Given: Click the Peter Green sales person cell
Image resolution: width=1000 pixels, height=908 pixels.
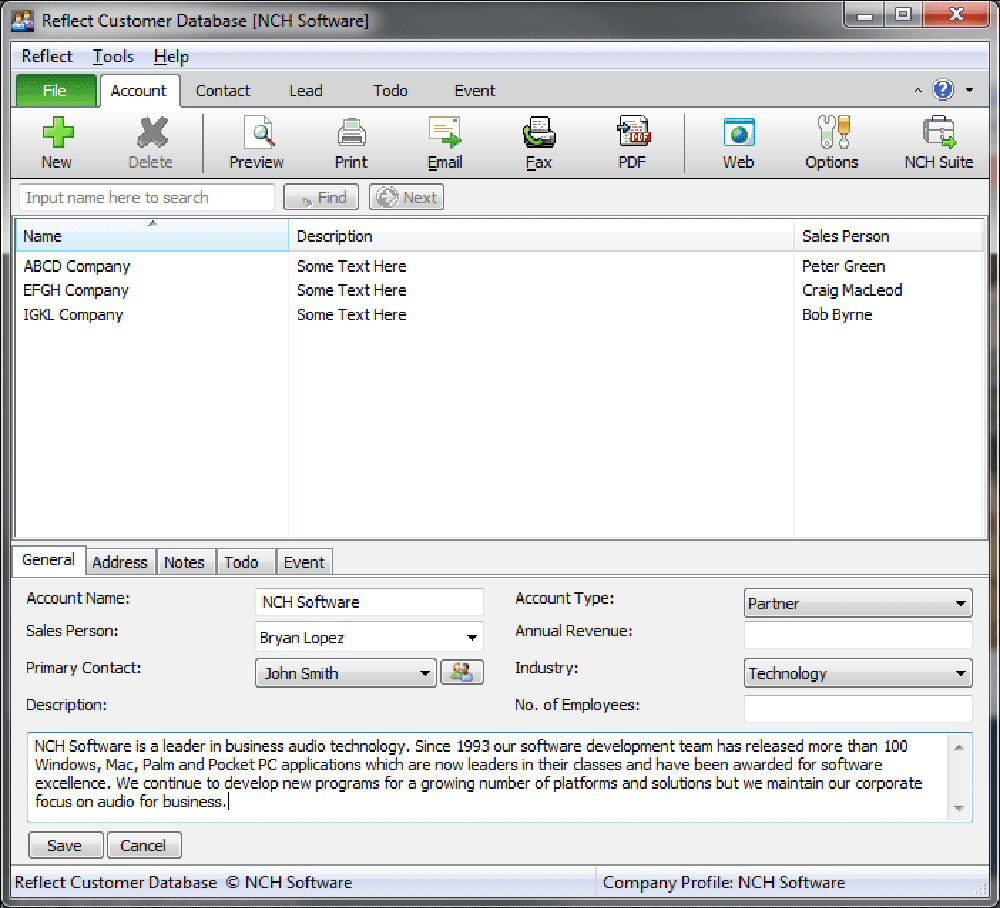Looking at the screenshot, I should (x=843, y=267).
